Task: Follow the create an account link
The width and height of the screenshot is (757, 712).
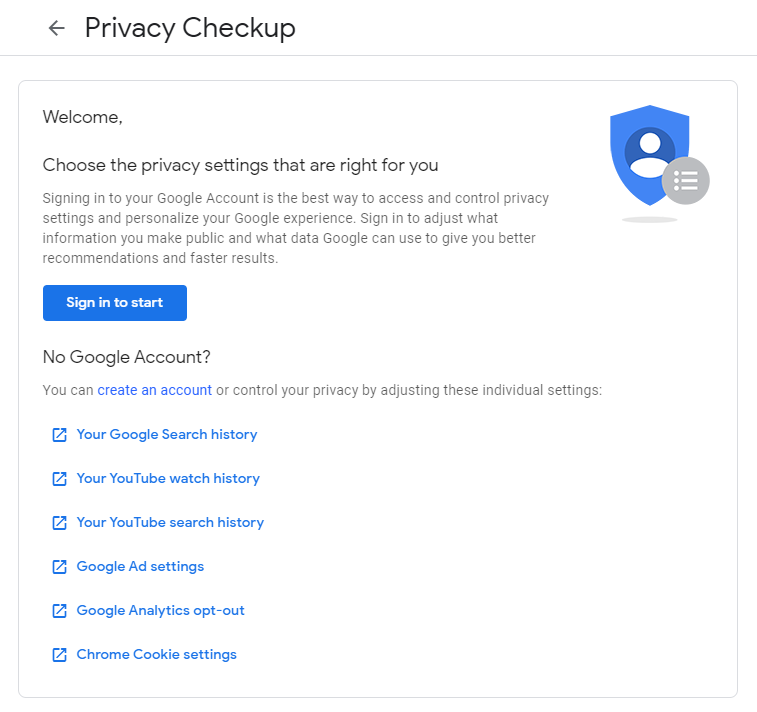Action: [x=154, y=390]
